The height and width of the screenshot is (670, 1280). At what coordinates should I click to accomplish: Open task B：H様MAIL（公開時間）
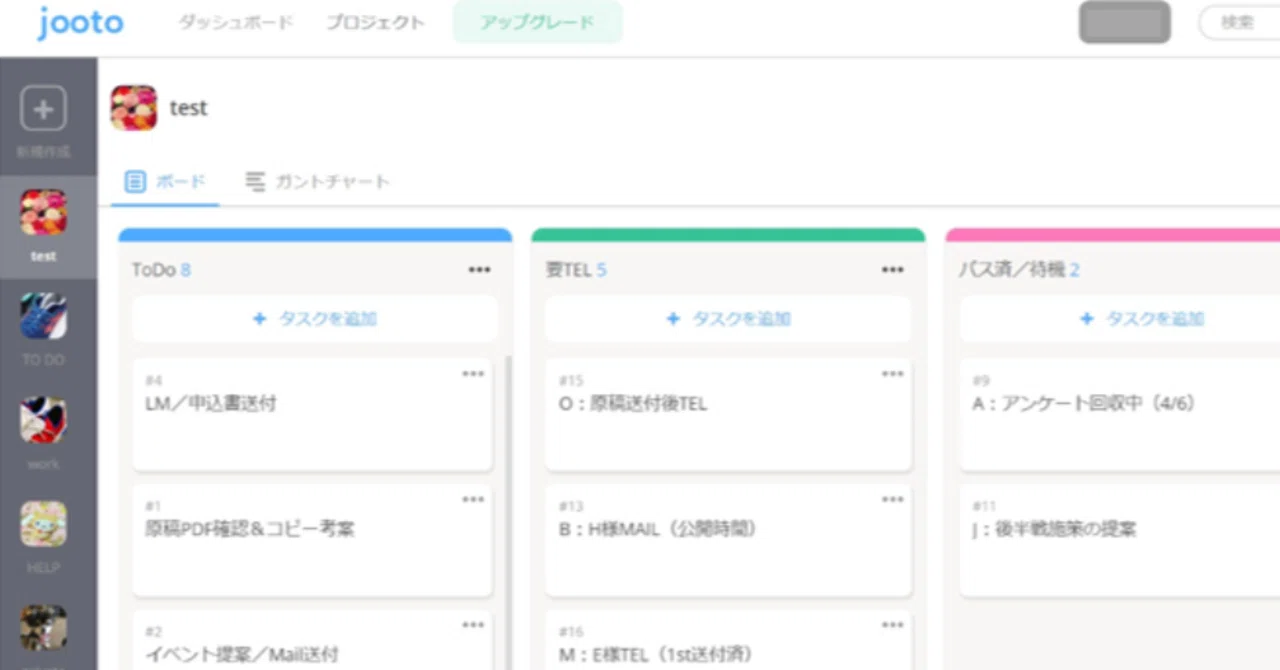coord(728,540)
